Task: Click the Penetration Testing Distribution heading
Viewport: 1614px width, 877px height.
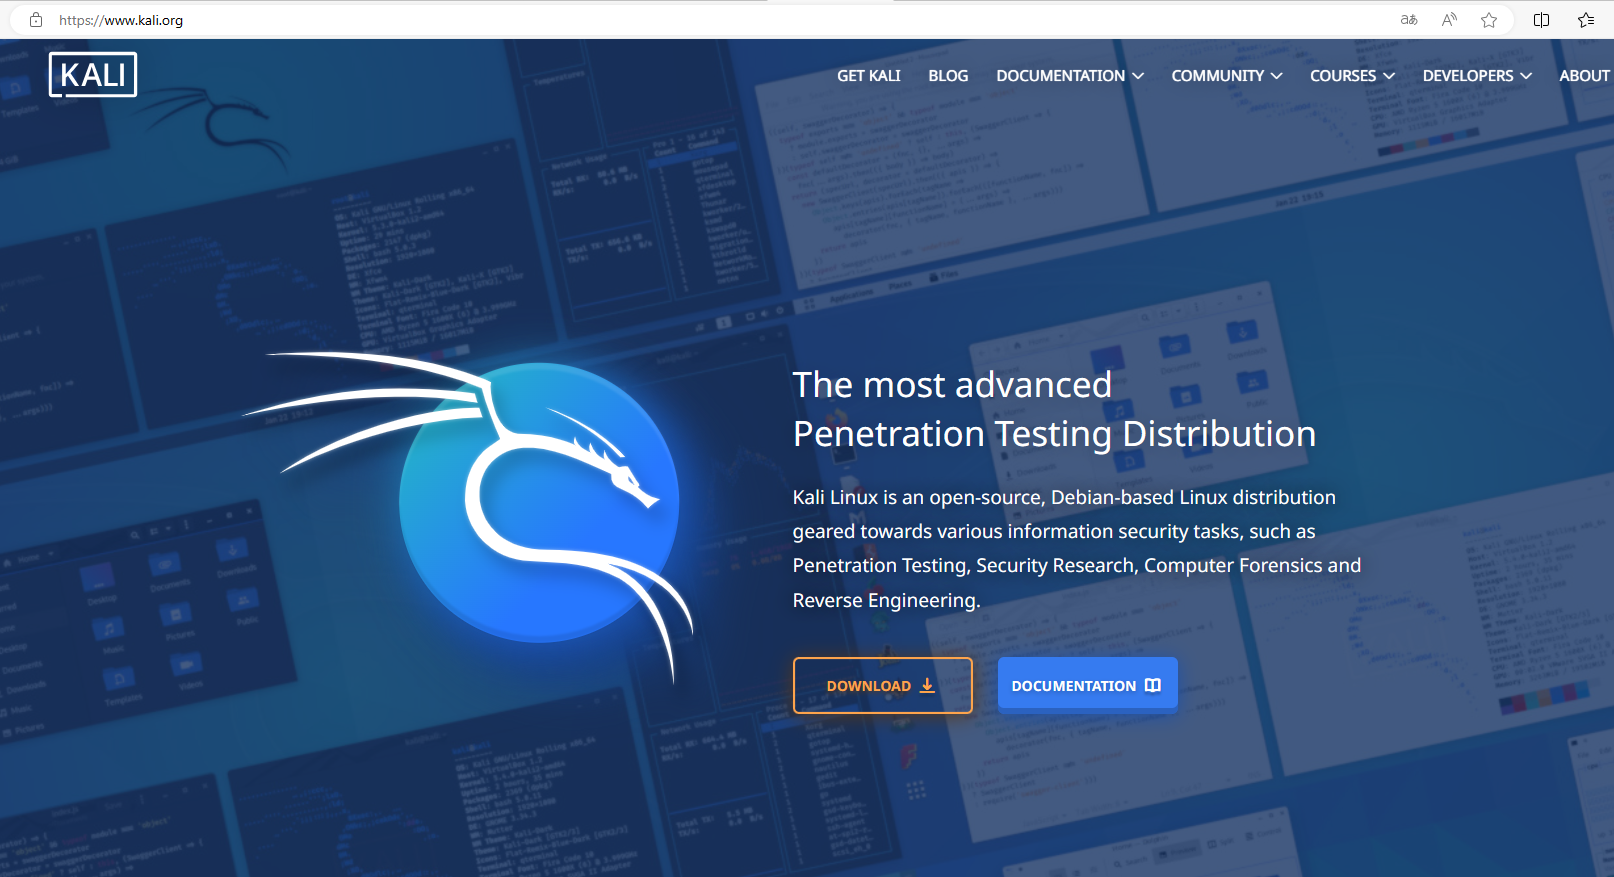Action: (1054, 434)
